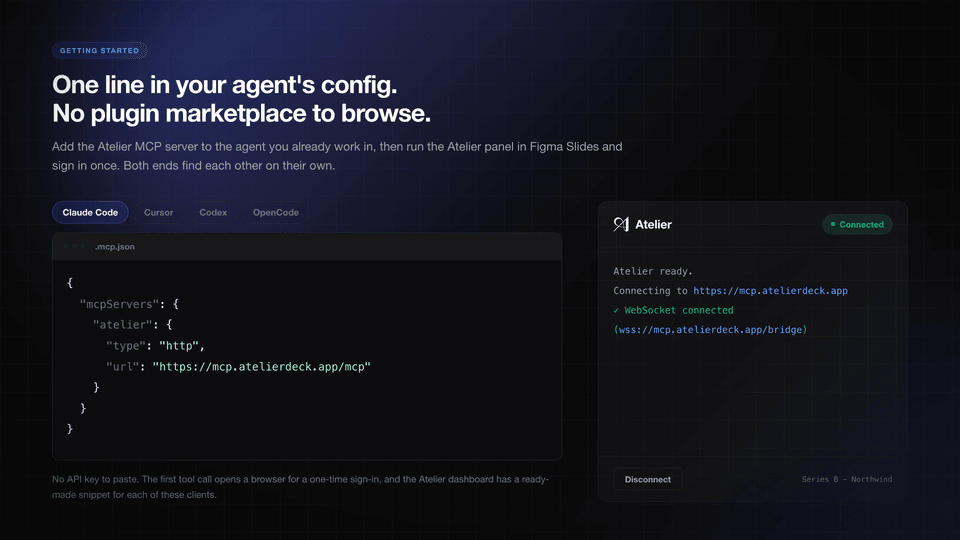This screenshot has height=540, width=960.
Task: Open the OpenCode tab
Action: point(276,212)
